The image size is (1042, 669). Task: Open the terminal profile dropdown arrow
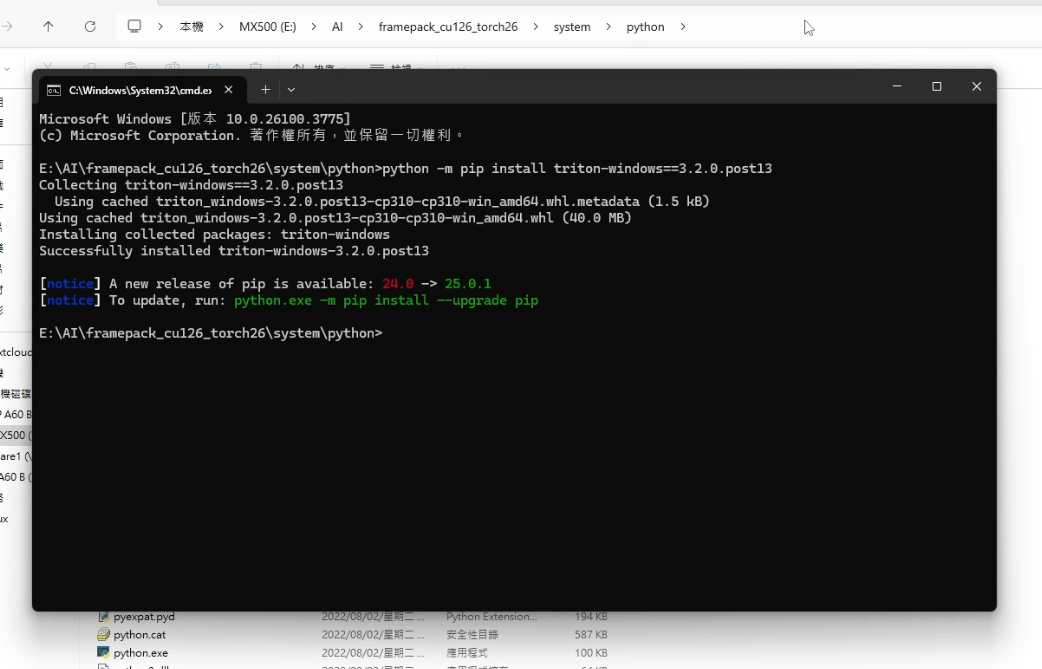click(291, 90)
